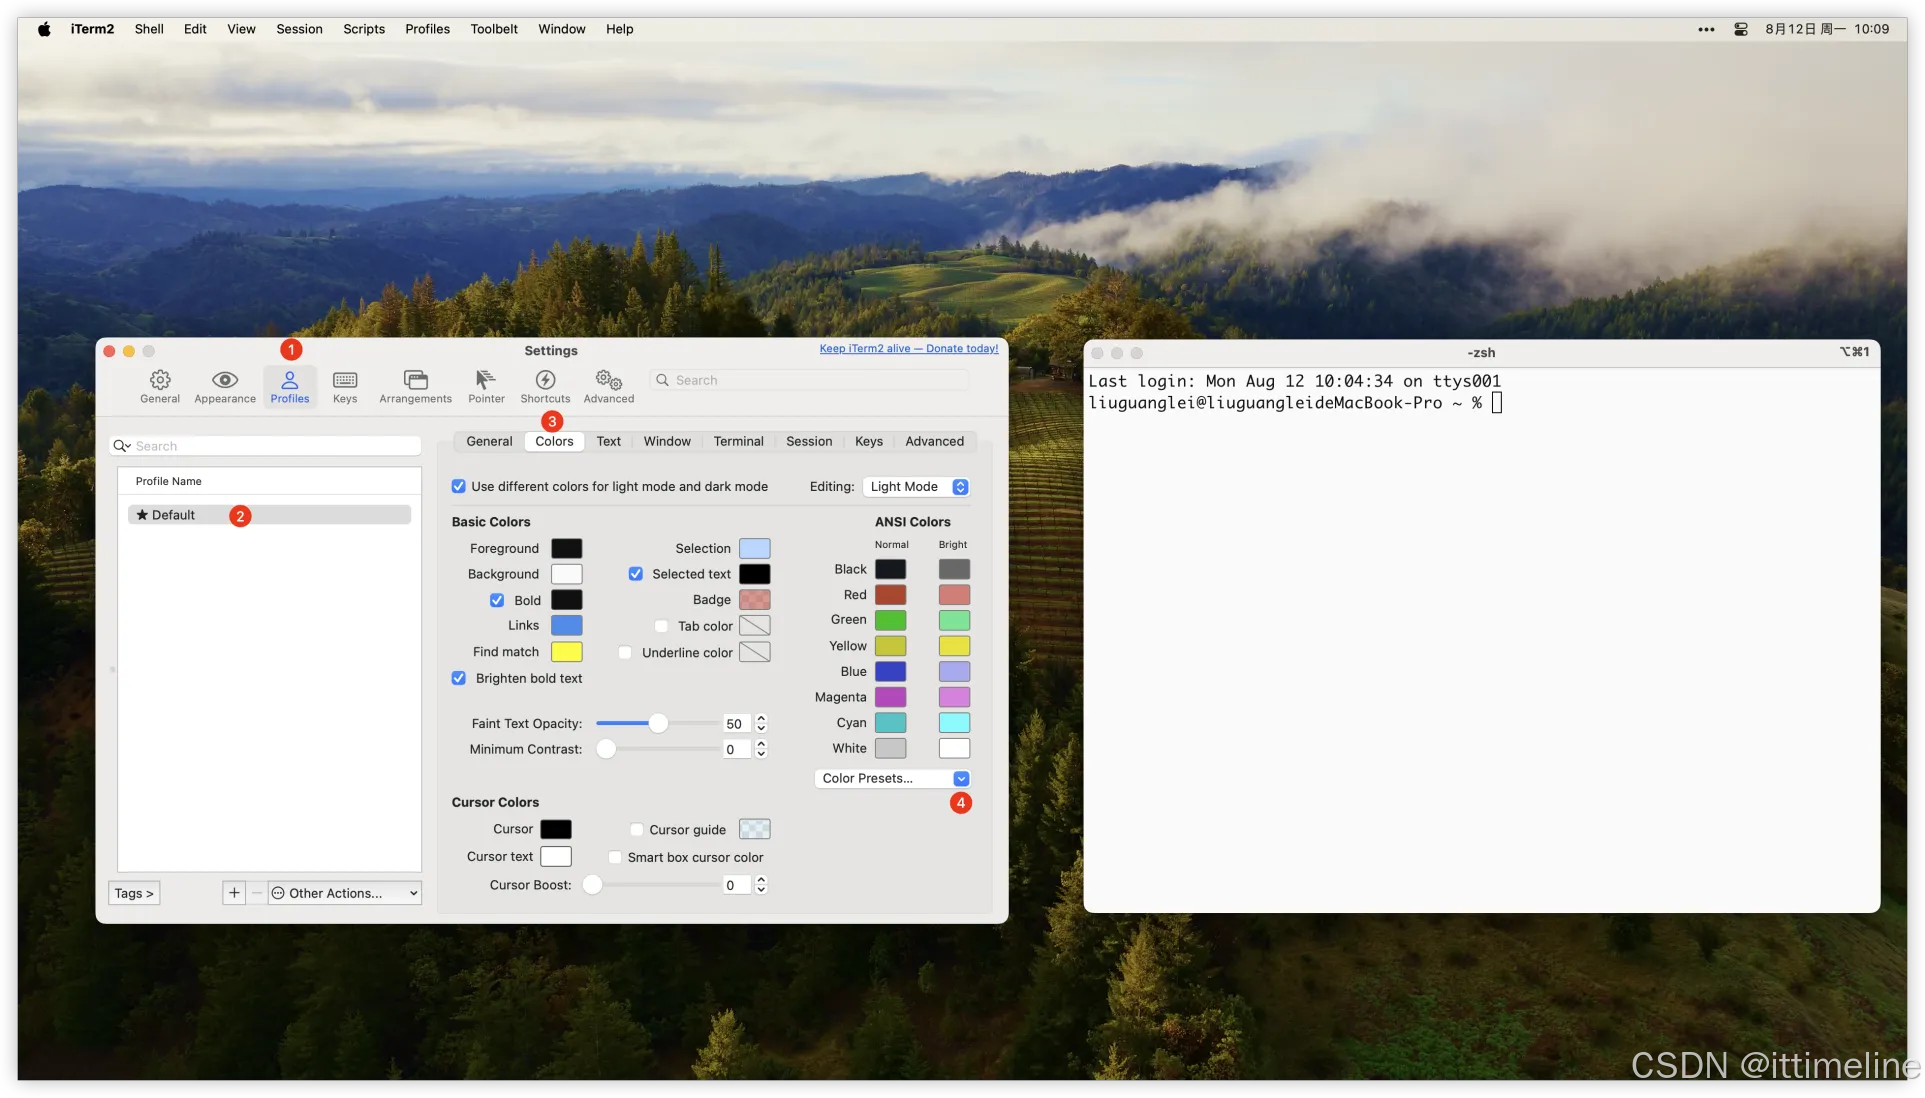Open the Arrangements settings icon

415,381
